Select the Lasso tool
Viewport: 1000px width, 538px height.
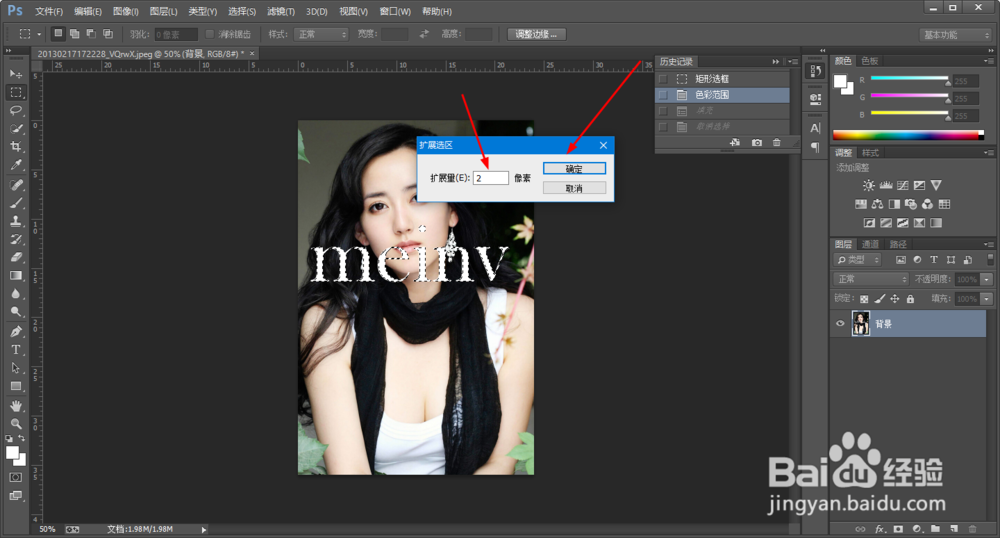[16, 110]
